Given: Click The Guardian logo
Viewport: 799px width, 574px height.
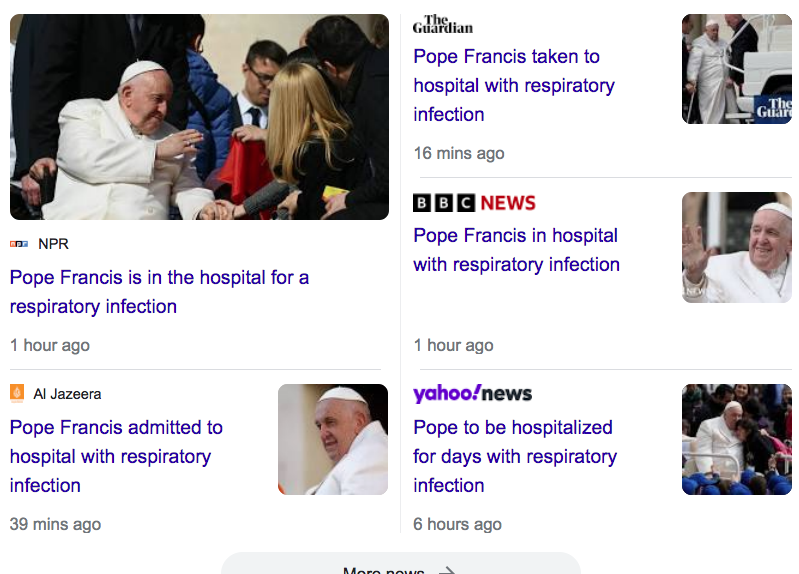Looking at the screenshot, I should [x=442, y=24].
